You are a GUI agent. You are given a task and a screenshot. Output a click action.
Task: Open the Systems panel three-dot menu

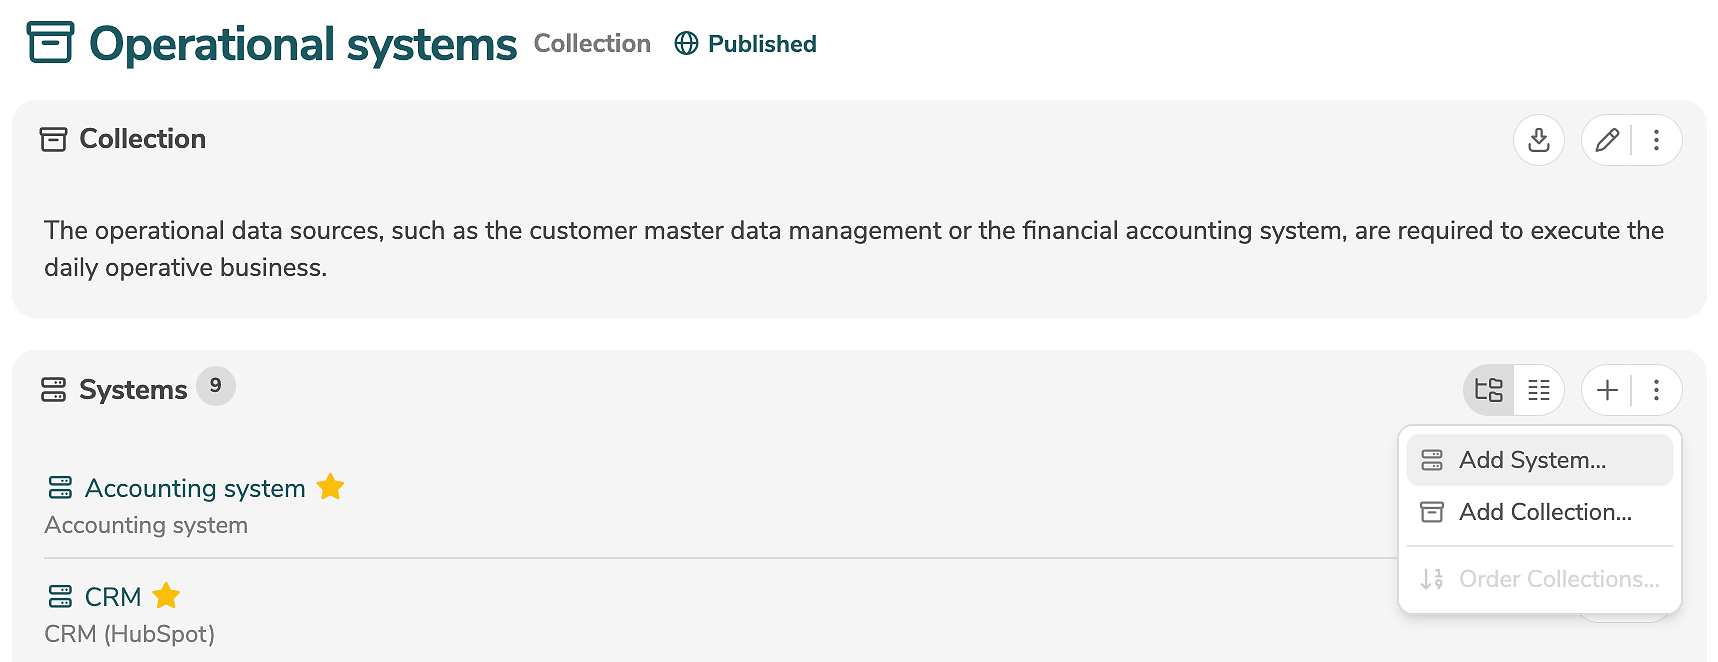[x=1656, y=390]
